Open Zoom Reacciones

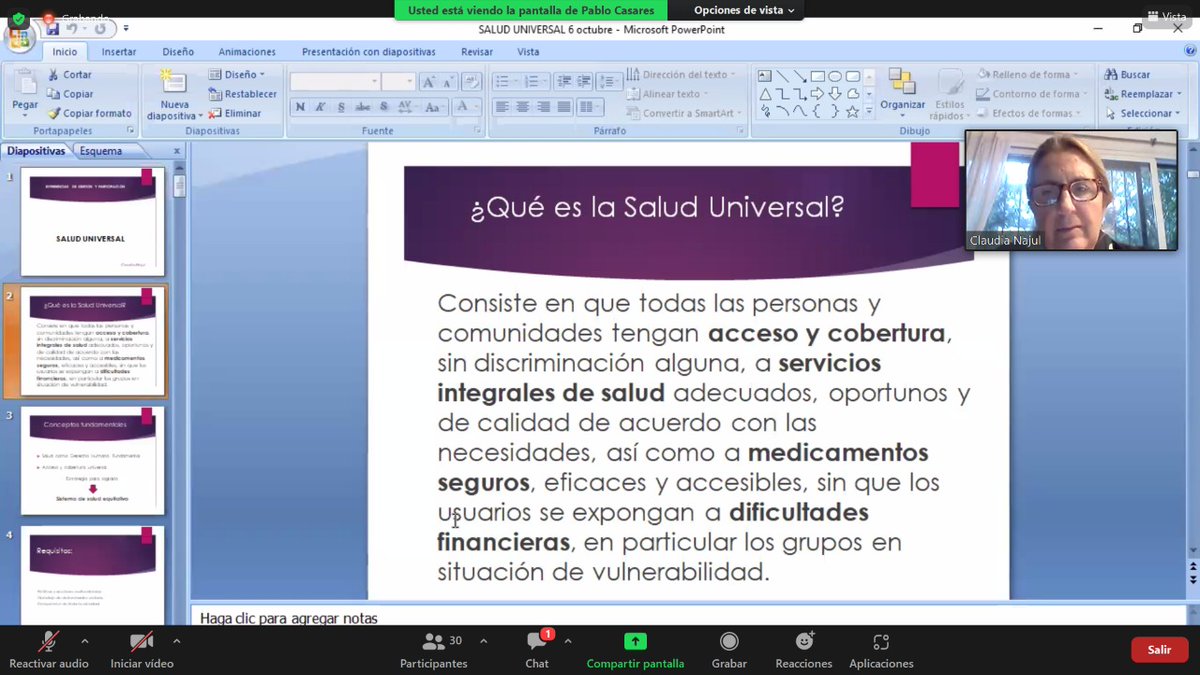(x=804, y=650)
